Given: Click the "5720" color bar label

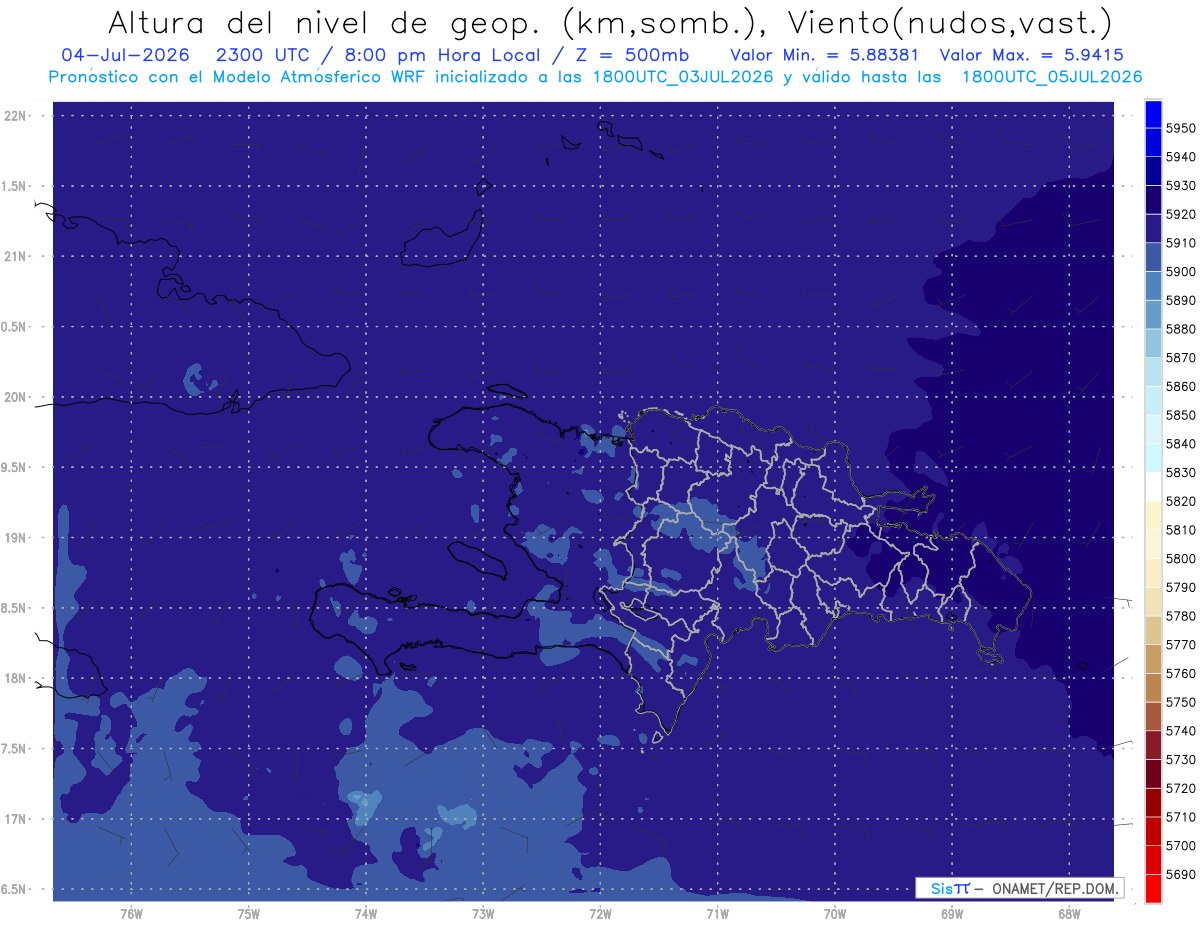Looking at the screenshot, I should point(1180,789).
